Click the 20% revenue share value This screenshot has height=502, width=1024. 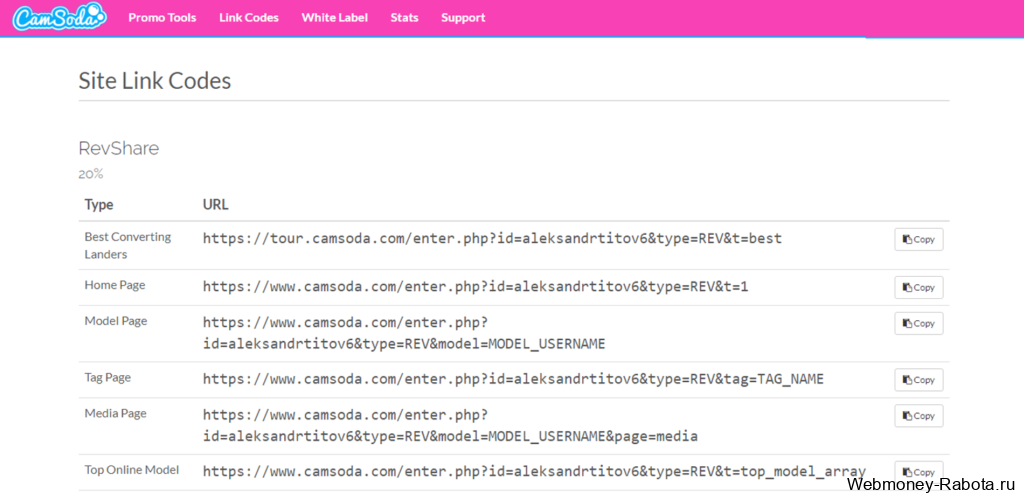click(x=91, y=174)
